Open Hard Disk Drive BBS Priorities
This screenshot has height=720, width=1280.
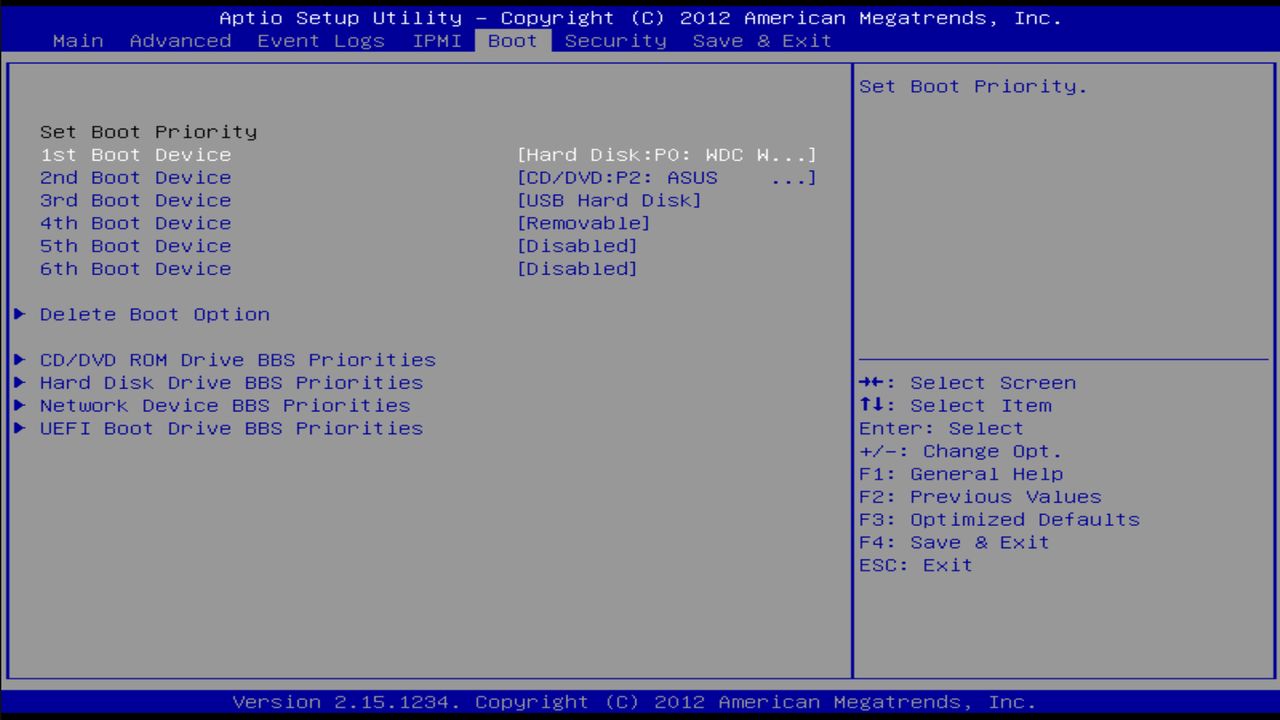tap(231, 383)
